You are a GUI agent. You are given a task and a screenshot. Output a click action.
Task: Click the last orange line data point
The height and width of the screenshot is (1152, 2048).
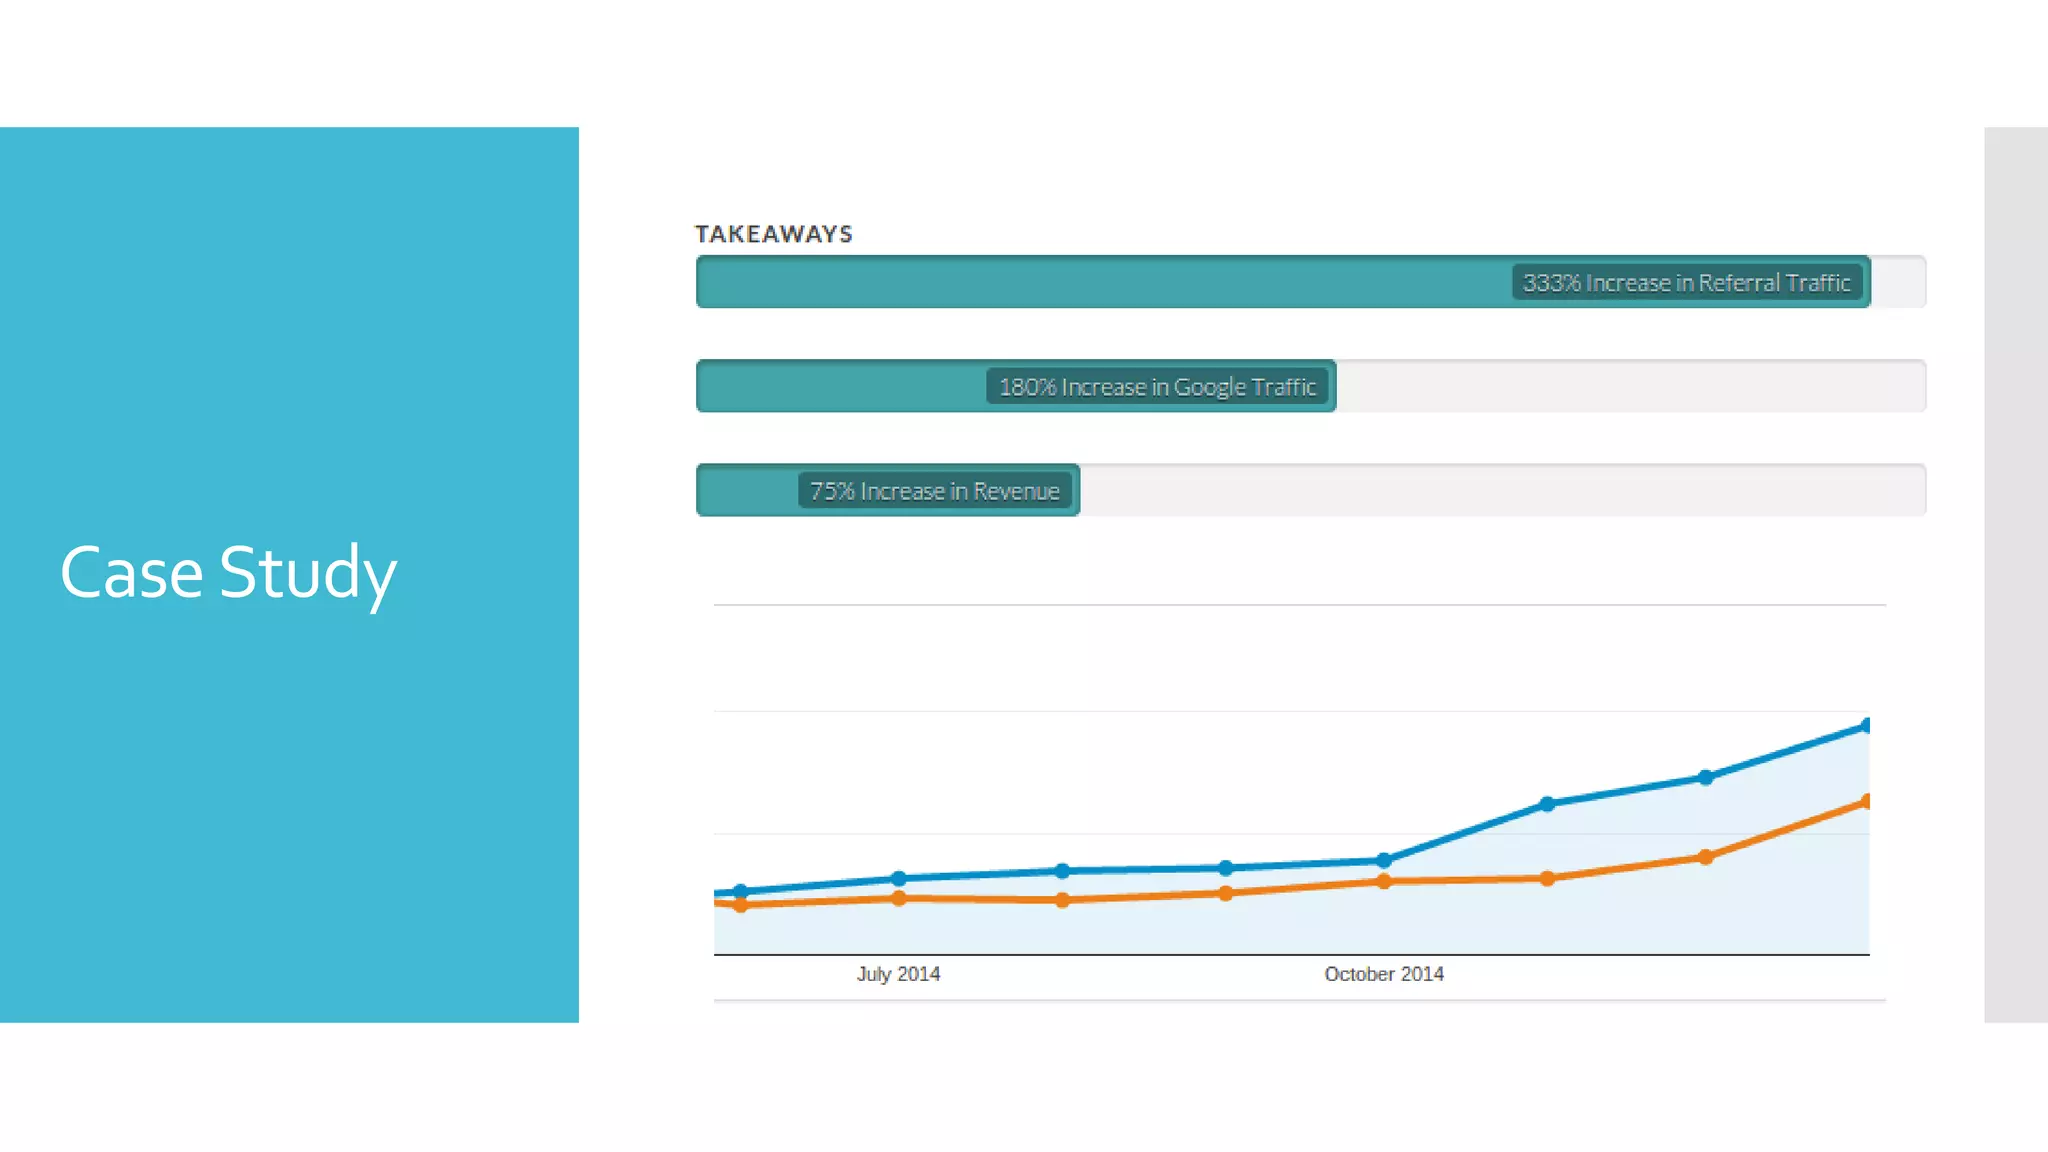pyautogui.click(x=1865, y=802)
